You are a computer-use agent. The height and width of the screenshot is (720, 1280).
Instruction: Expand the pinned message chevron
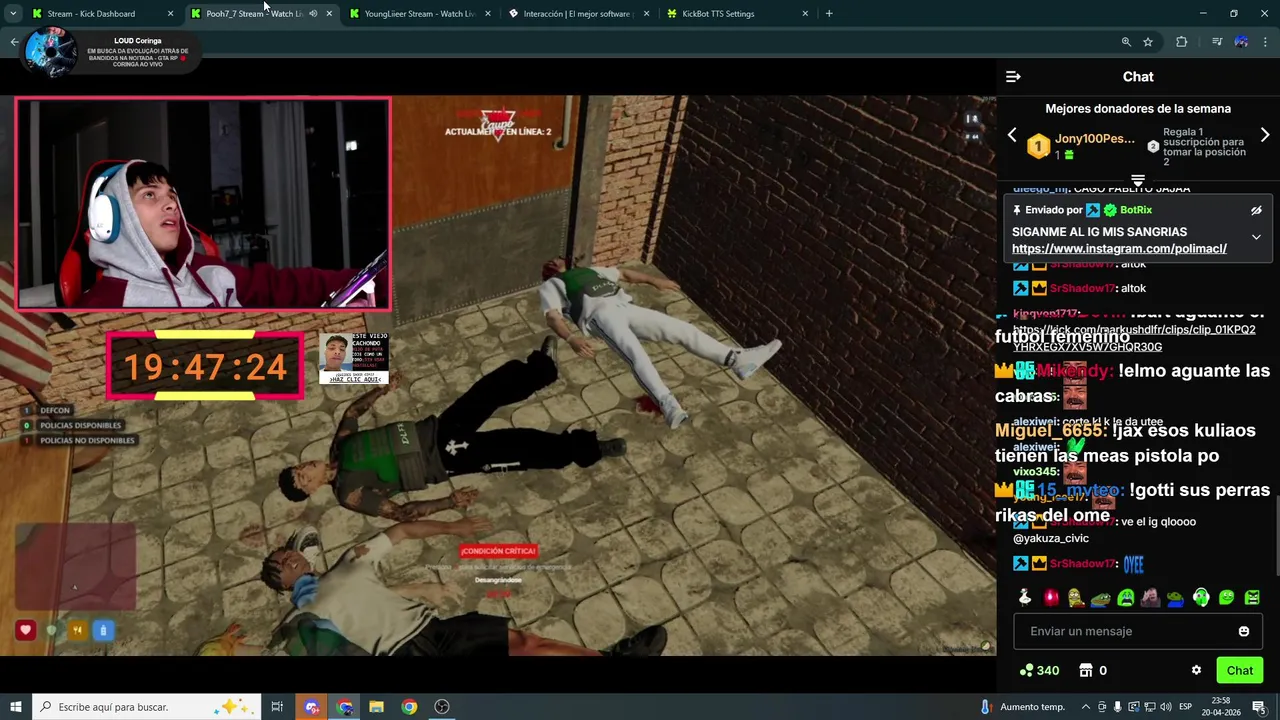pyautogui.click(x=1256, y=237)
